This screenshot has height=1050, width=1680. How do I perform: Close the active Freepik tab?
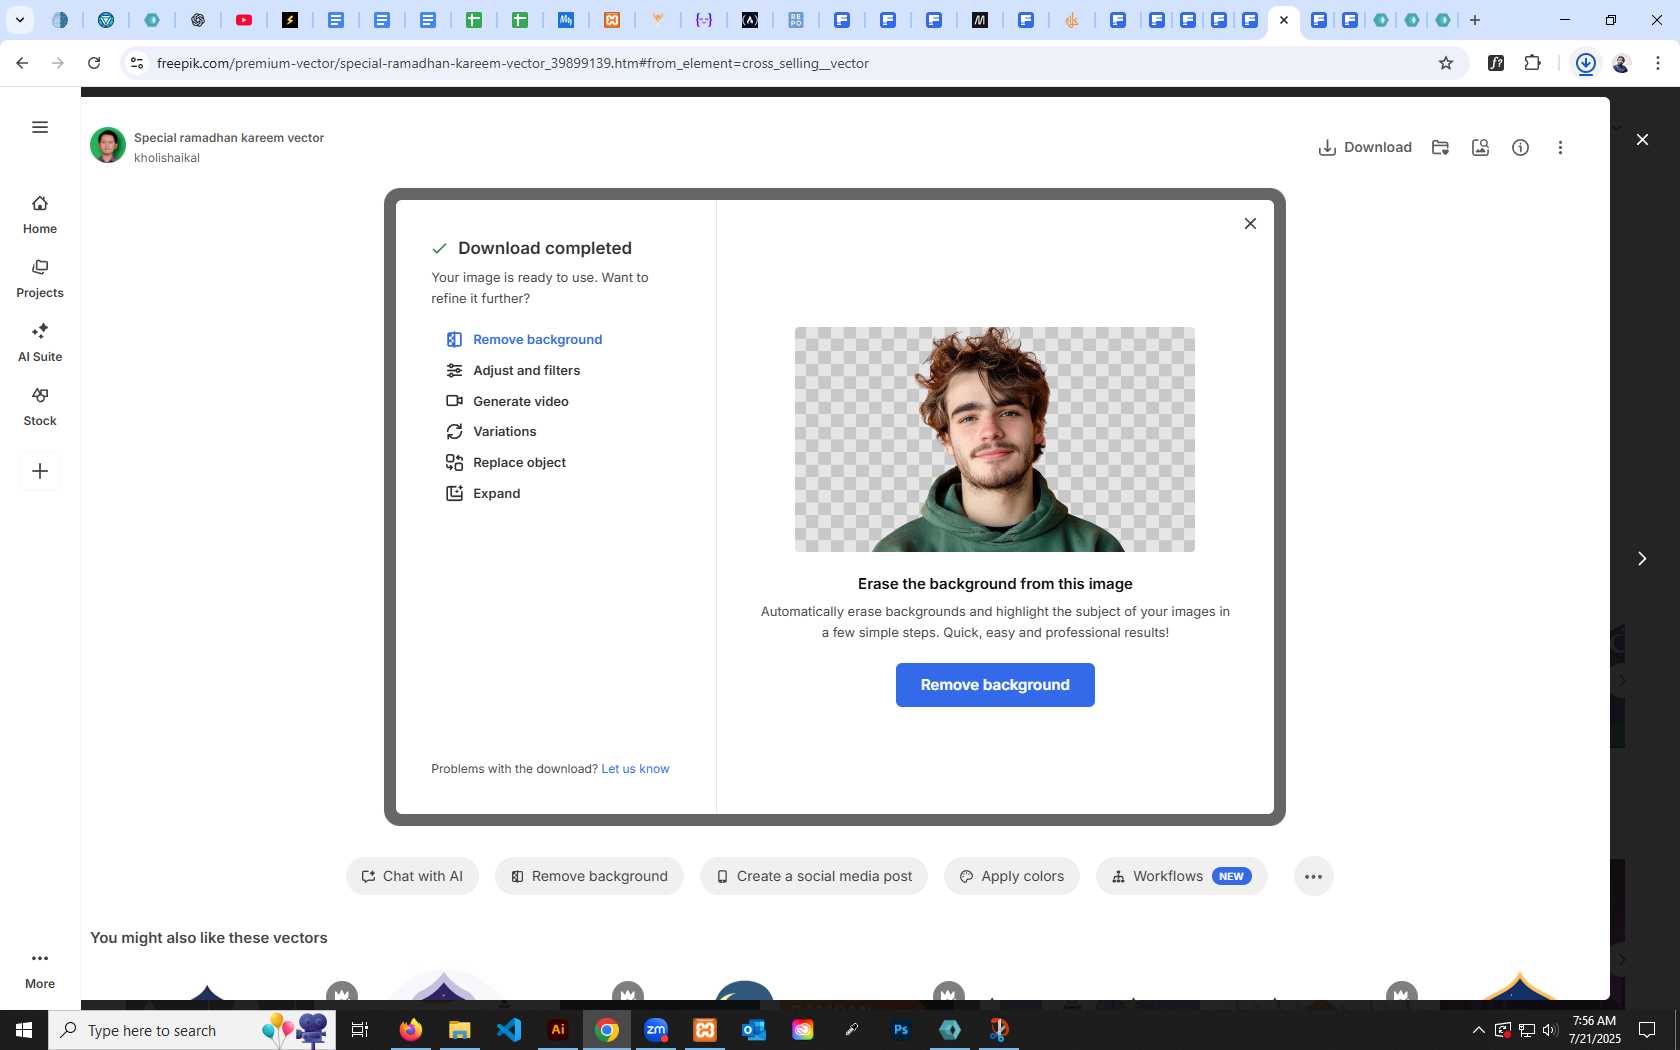pos(1284,20)
